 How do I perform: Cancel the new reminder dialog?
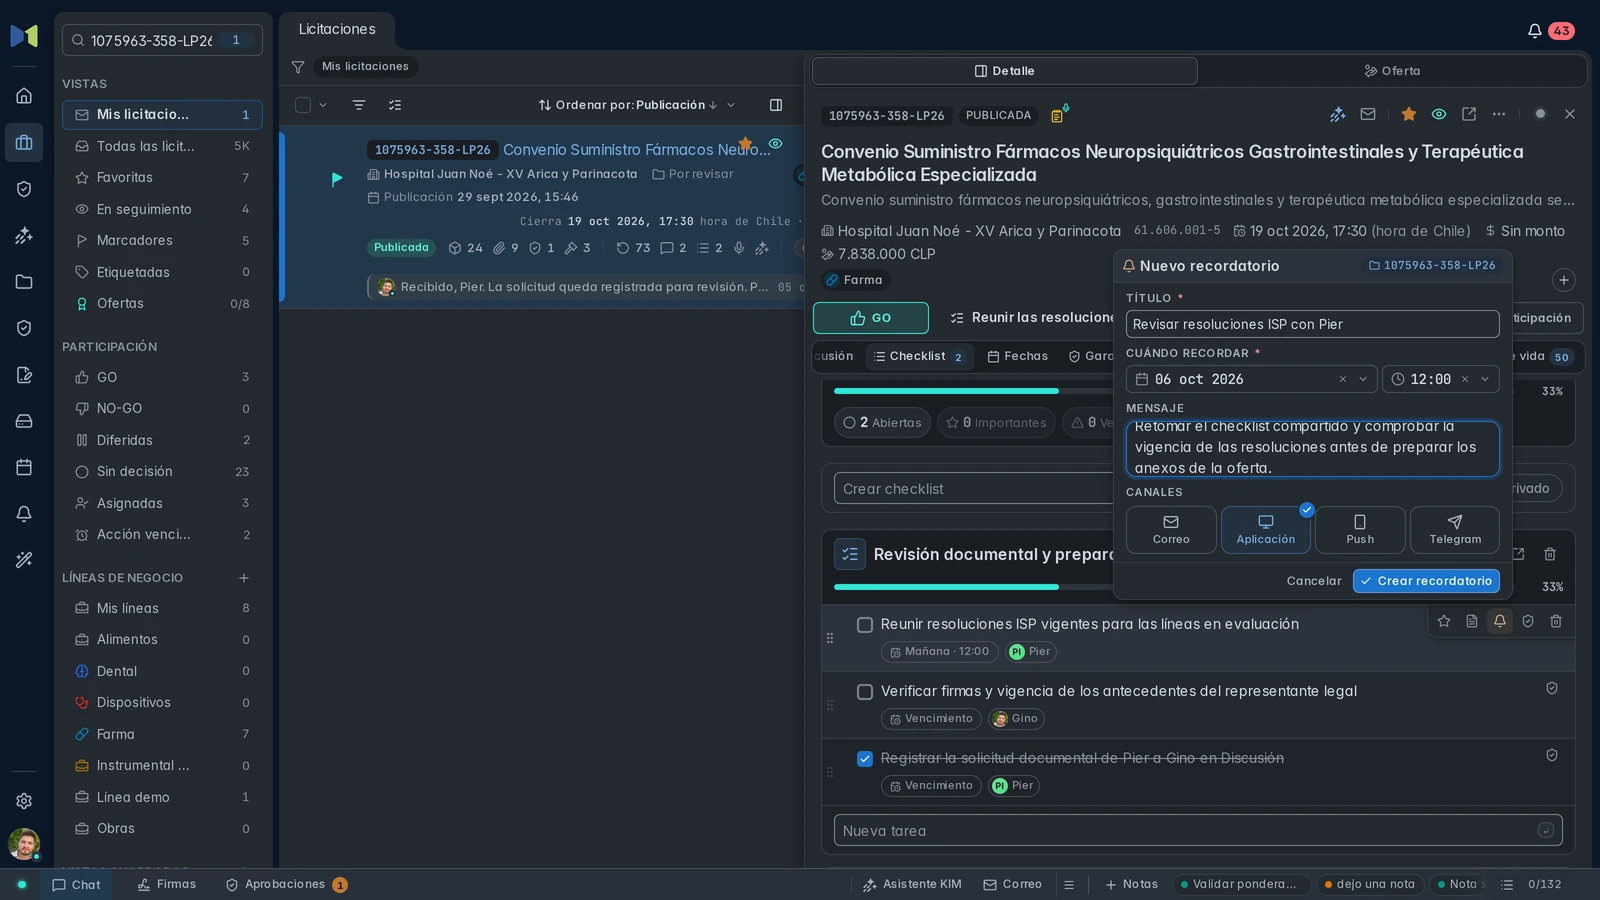(1314, 581)
